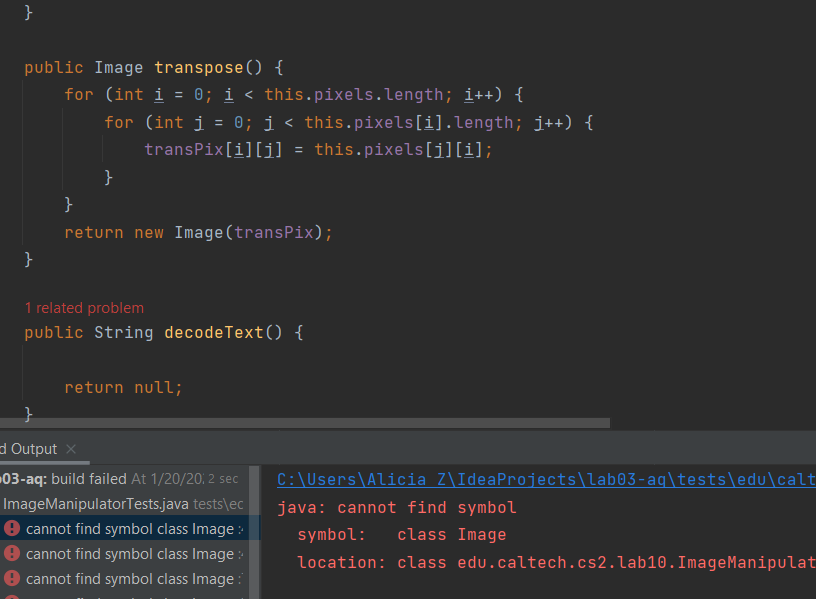Viewport: 816px width, 599px height.
Task: Click the transpose method name
Action: click(198, 68)
